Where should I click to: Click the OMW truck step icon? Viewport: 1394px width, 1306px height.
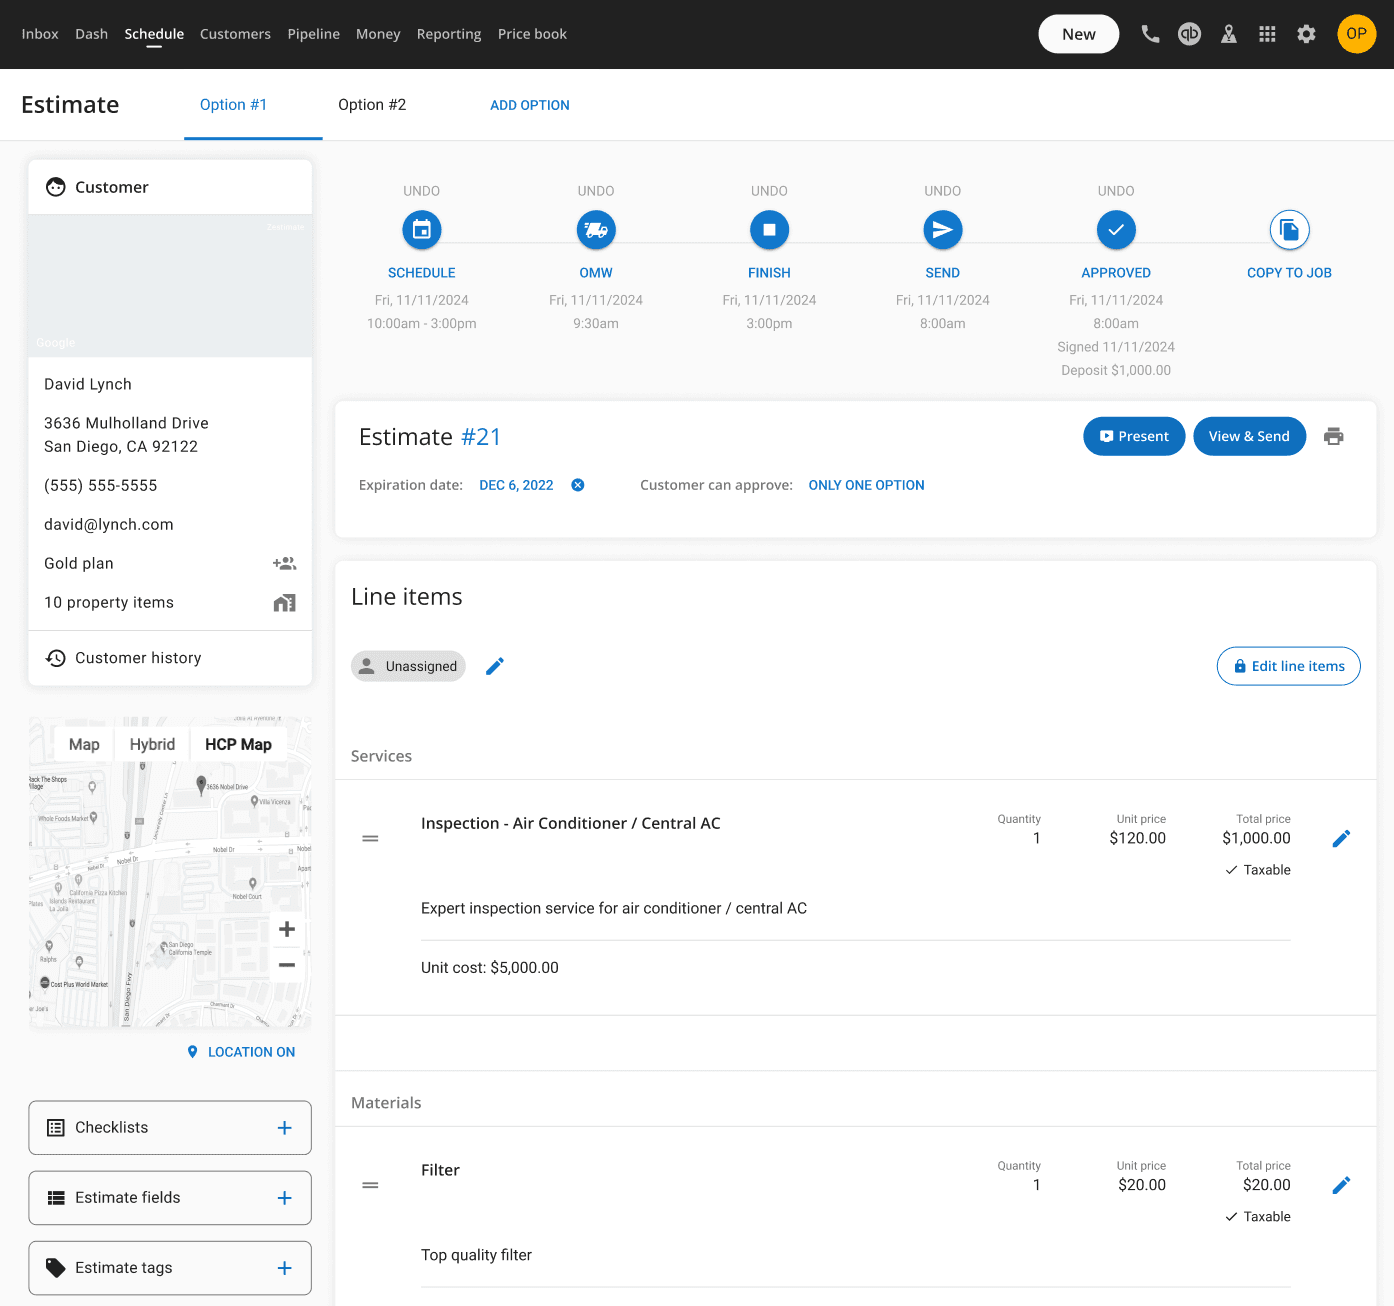pyautogui.click(x=596, y=230)
